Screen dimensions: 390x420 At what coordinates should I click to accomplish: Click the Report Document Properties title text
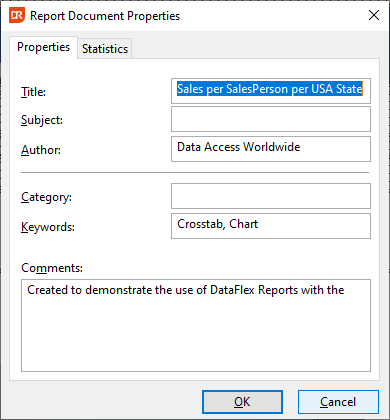(x=105, y=16)
